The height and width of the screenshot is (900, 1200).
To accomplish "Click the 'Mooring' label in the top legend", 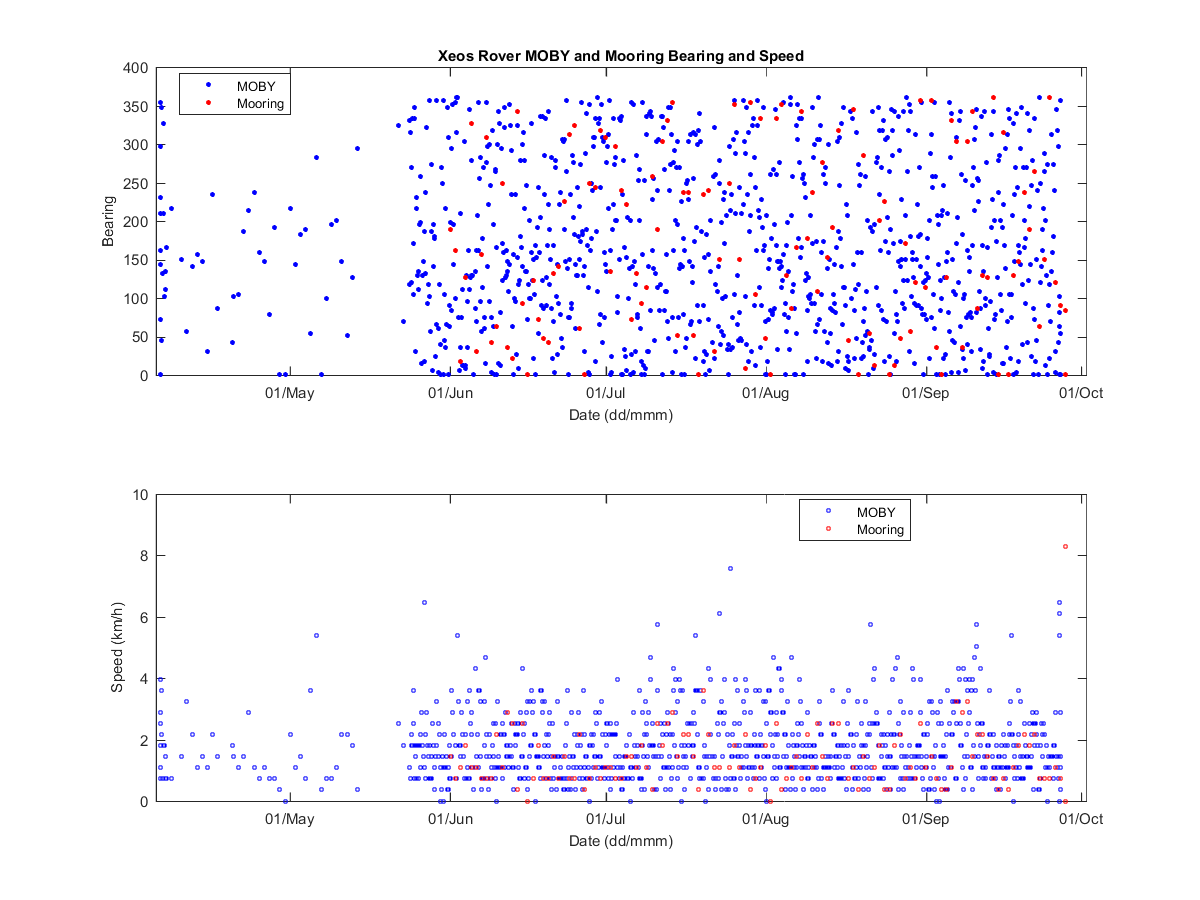I will click(260, 103).
